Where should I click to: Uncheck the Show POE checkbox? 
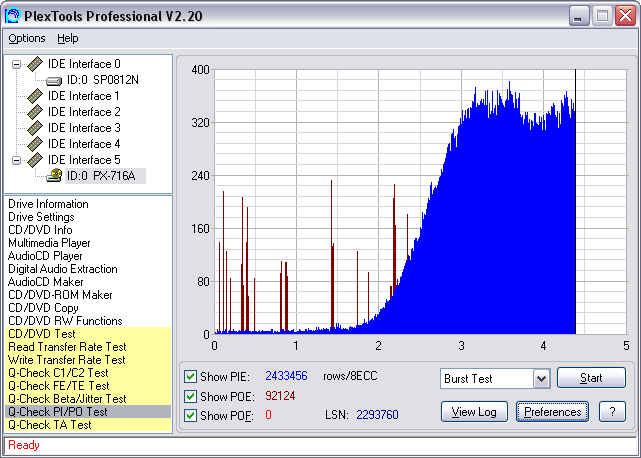190,396
